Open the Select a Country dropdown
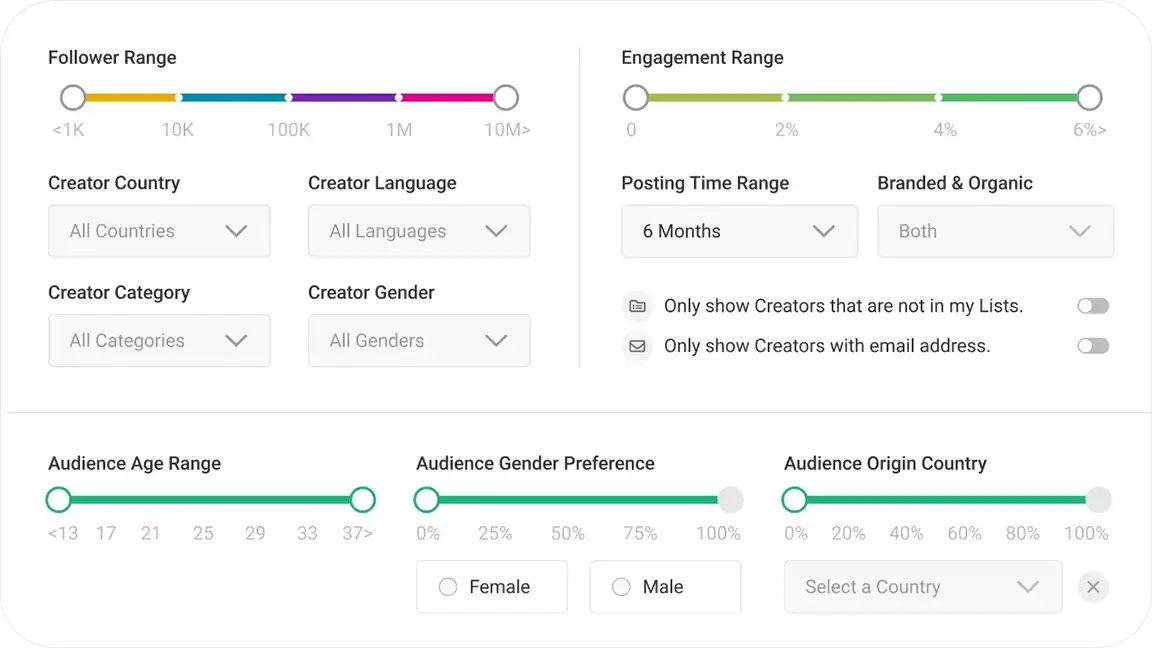 pyautogui.click(x=922, y=587)
